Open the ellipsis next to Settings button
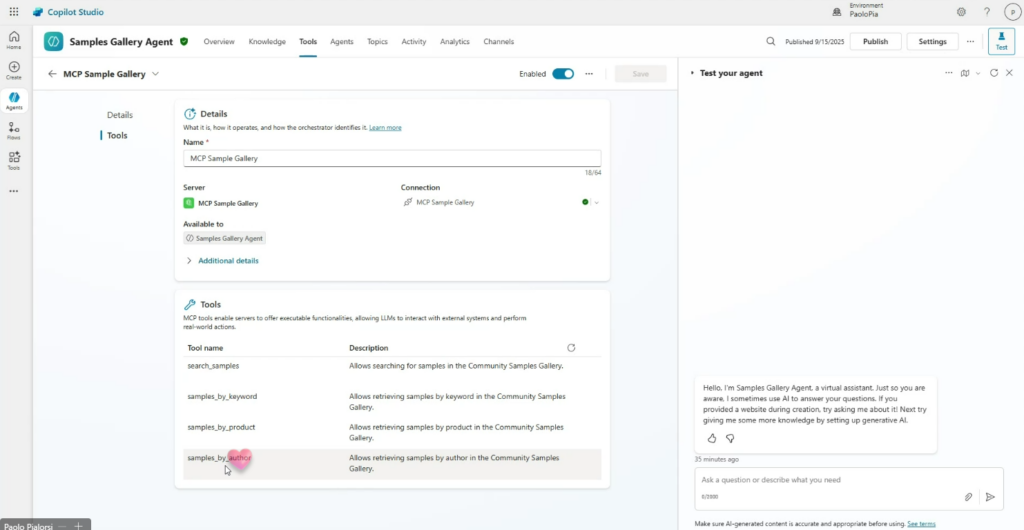Image resolution: width=1024 pixels, height=530 pixels. (x=970, y=41)
